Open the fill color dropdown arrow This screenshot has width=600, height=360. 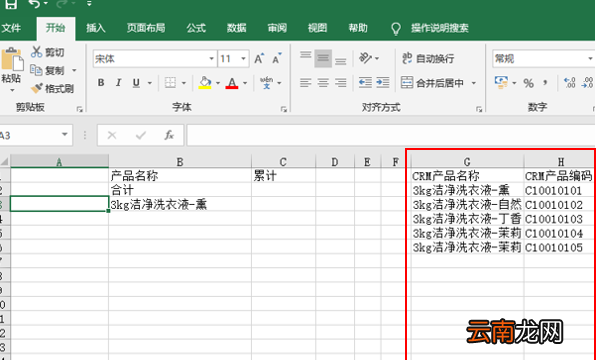(218, 83)
